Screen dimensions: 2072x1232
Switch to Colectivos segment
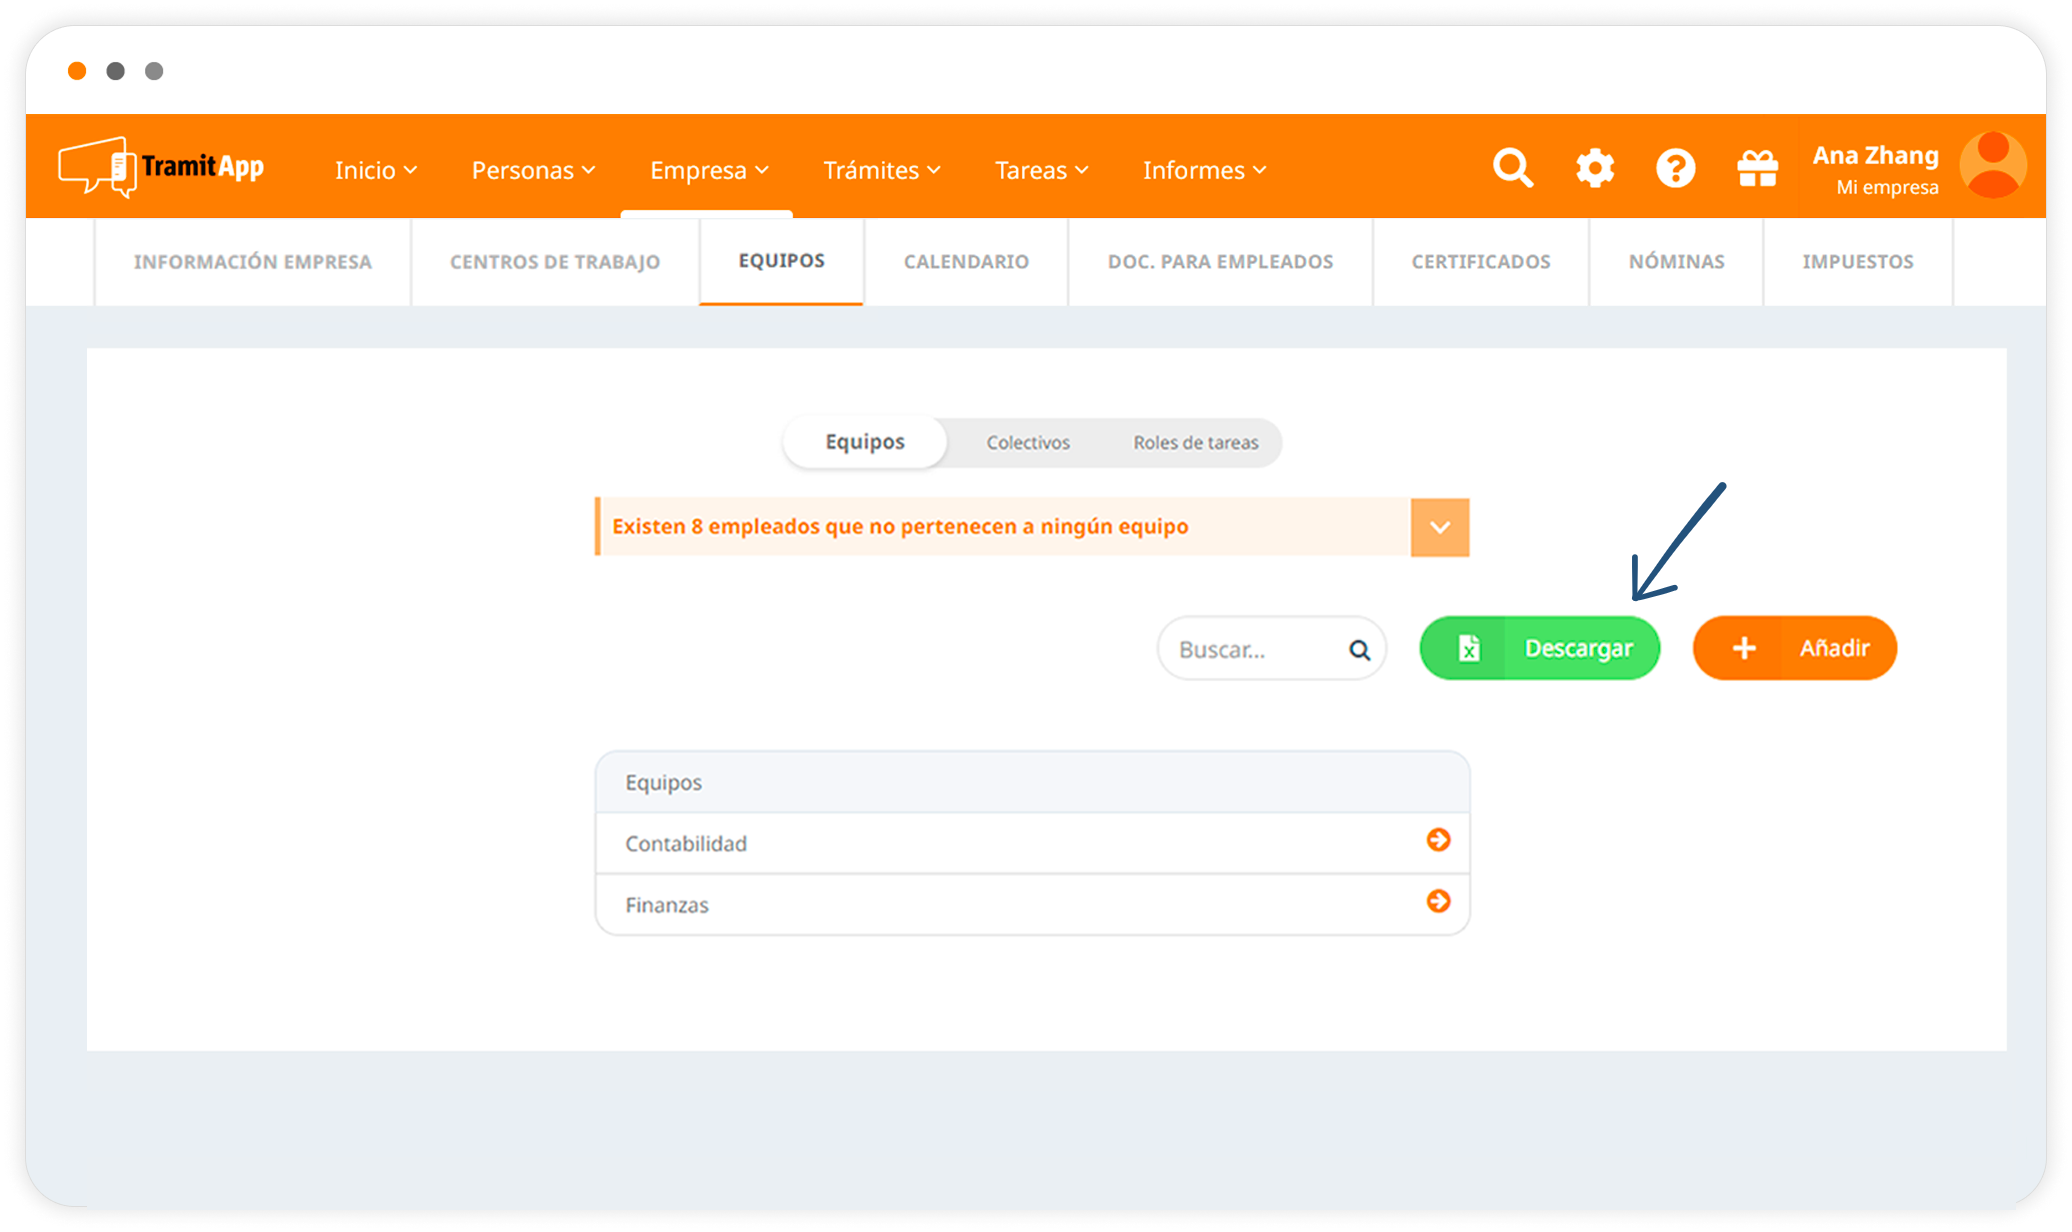tap(1027, 443)
